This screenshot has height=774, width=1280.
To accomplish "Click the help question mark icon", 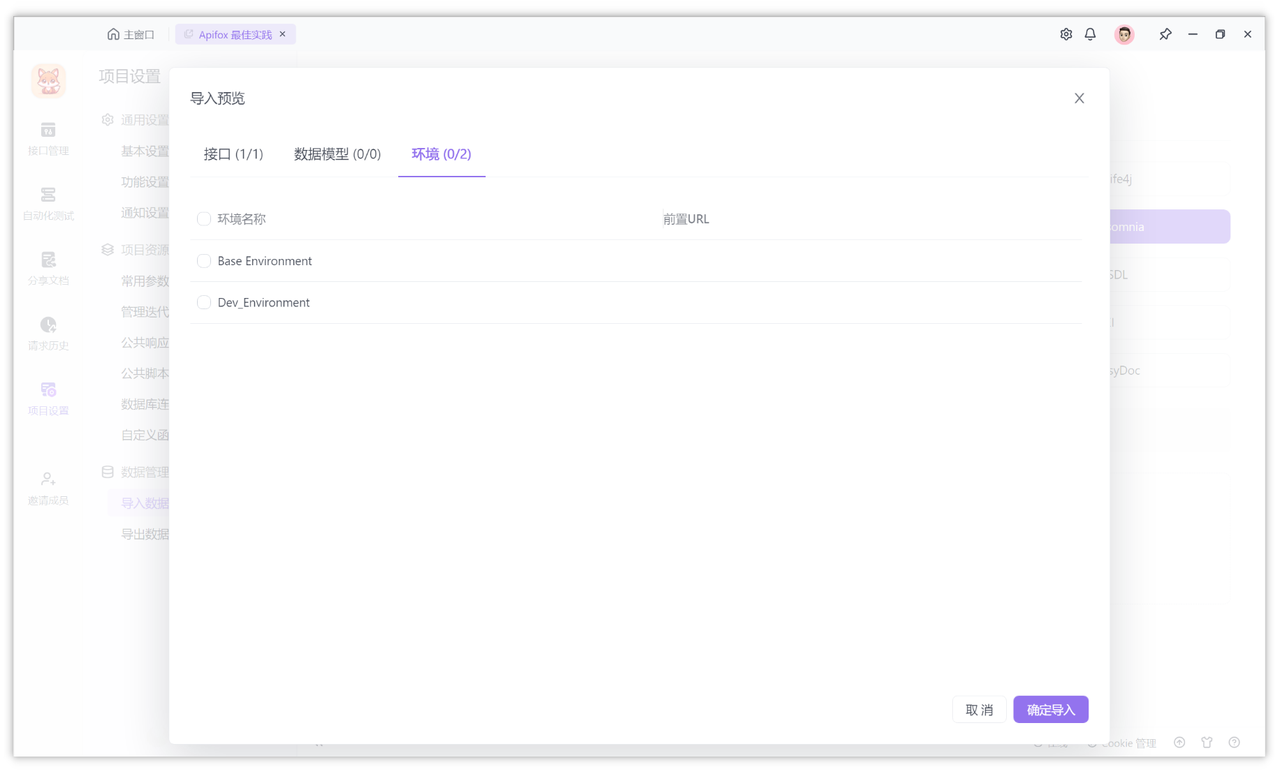I will [x=1234, y=743].
